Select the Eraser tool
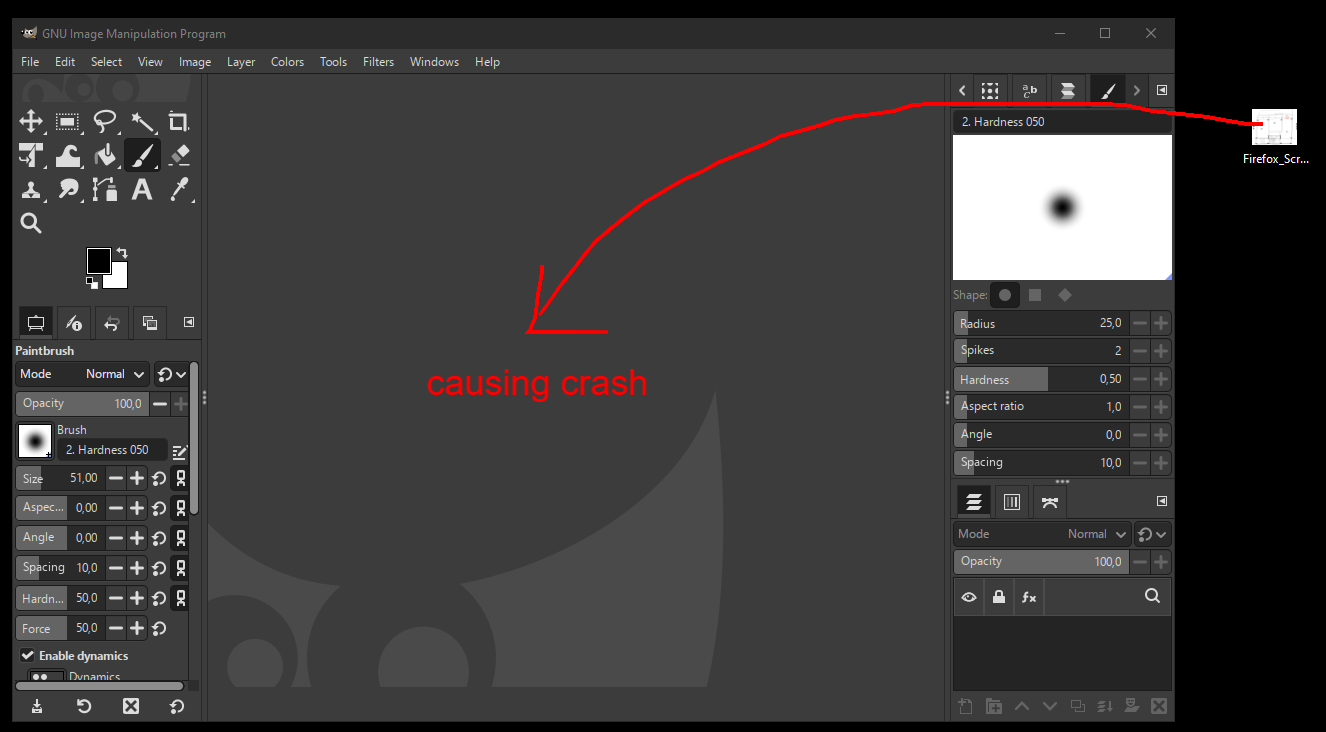Screen dimensions: 1326x732 point(179,156)
